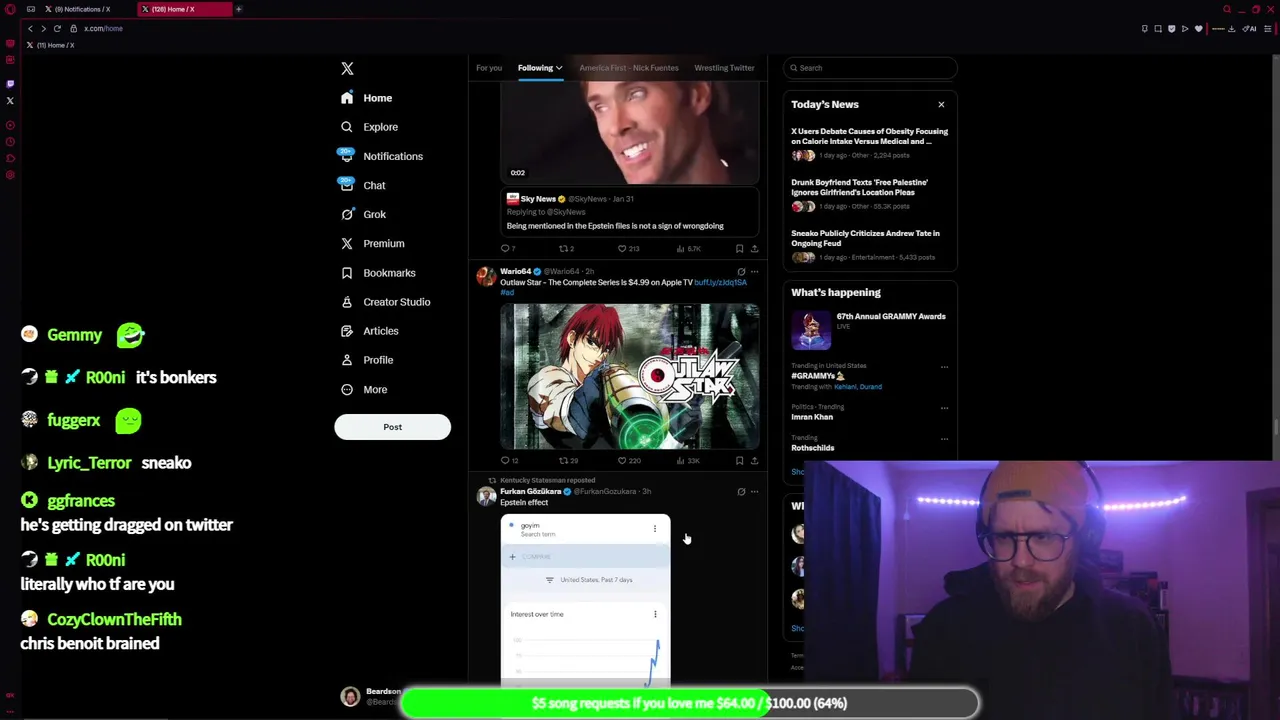
Task: Open Opera settings gear in browser sidebar
Action: [10, 175]
